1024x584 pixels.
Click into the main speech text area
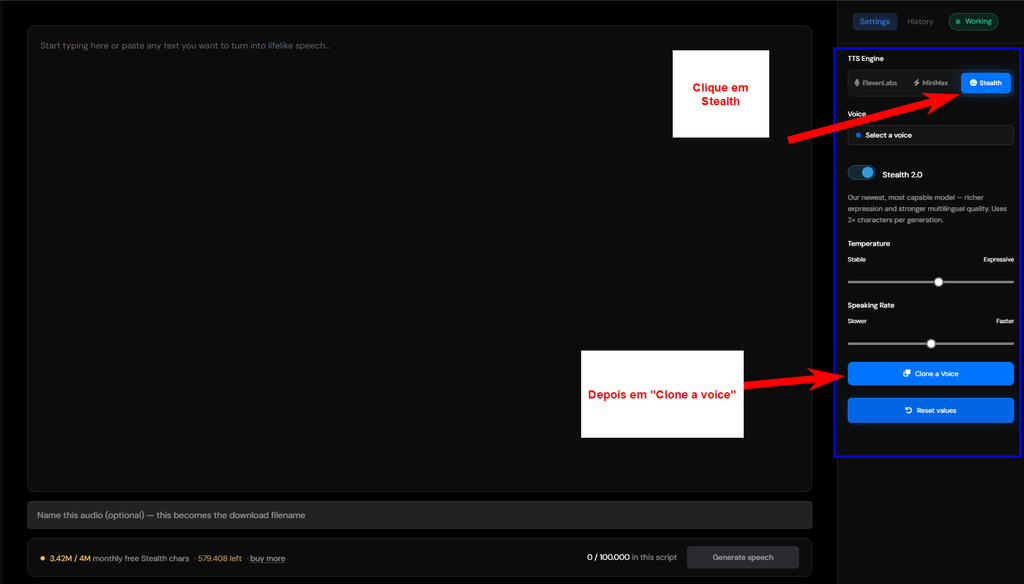click(x=419, y=259)
